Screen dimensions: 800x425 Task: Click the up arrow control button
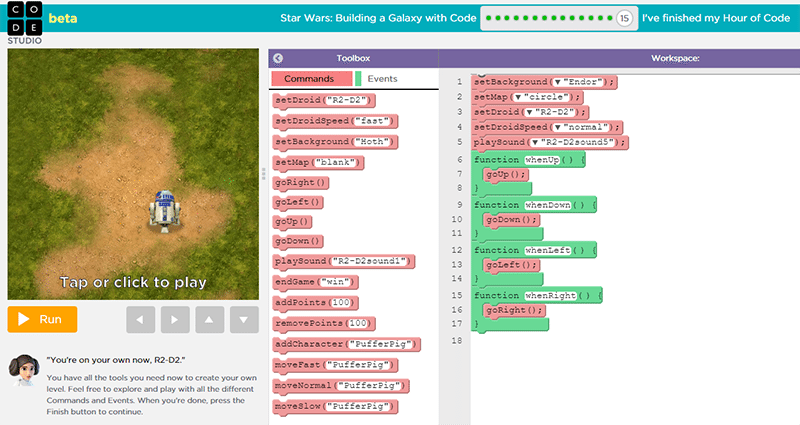(210, 320)
